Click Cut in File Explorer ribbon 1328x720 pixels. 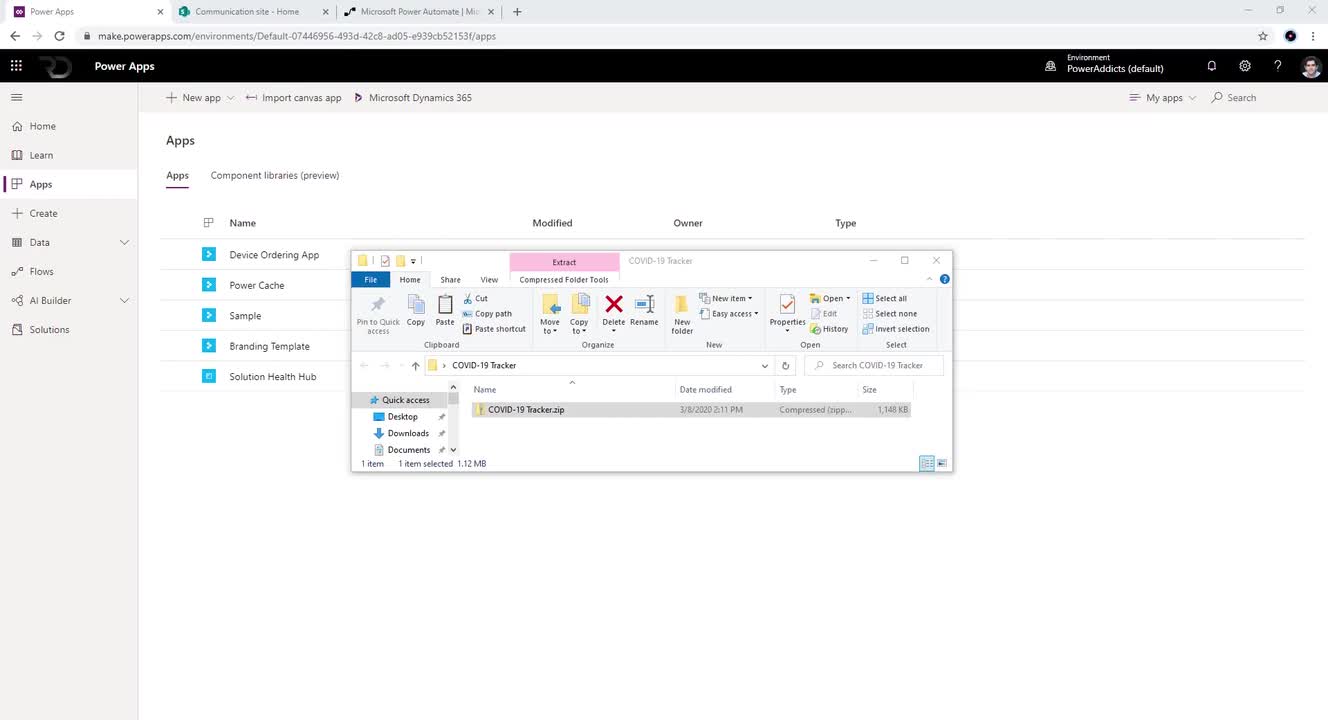475,298
